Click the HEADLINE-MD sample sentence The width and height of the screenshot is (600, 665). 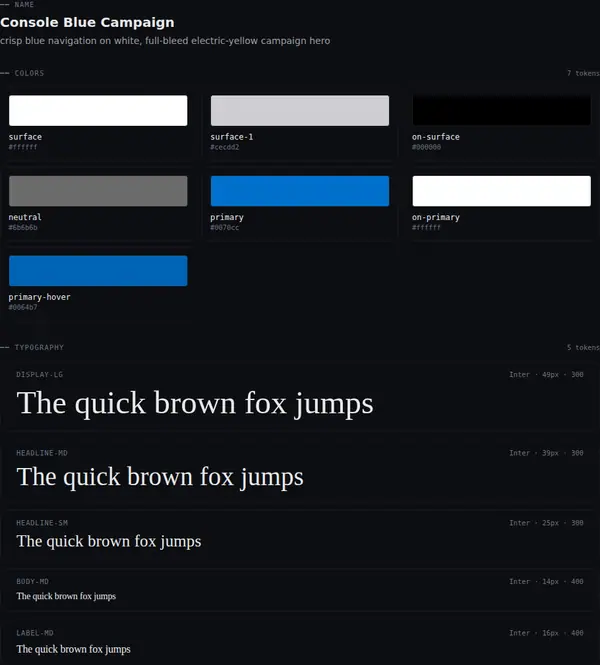pyautogui.click(x=160, y=477)
